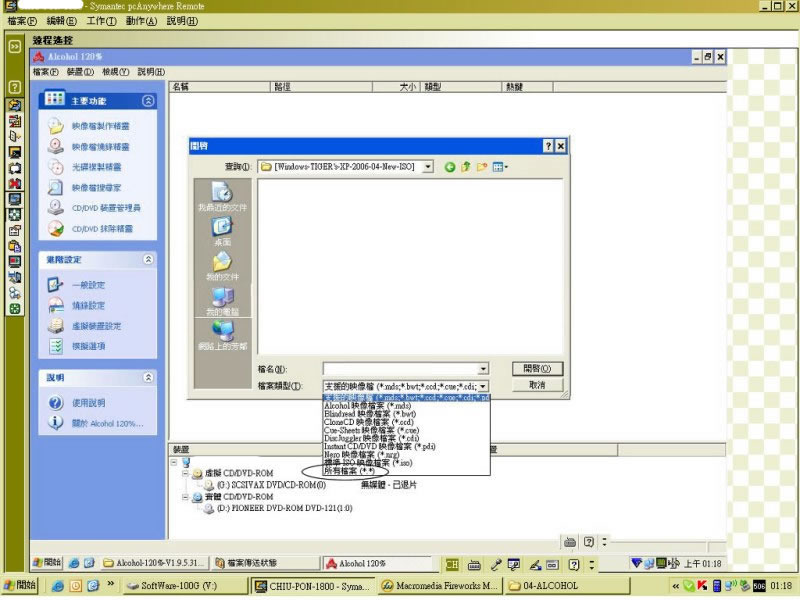
Task: Start the 光碟複製精靈 disc copy wizard
Action: [96, 167]
